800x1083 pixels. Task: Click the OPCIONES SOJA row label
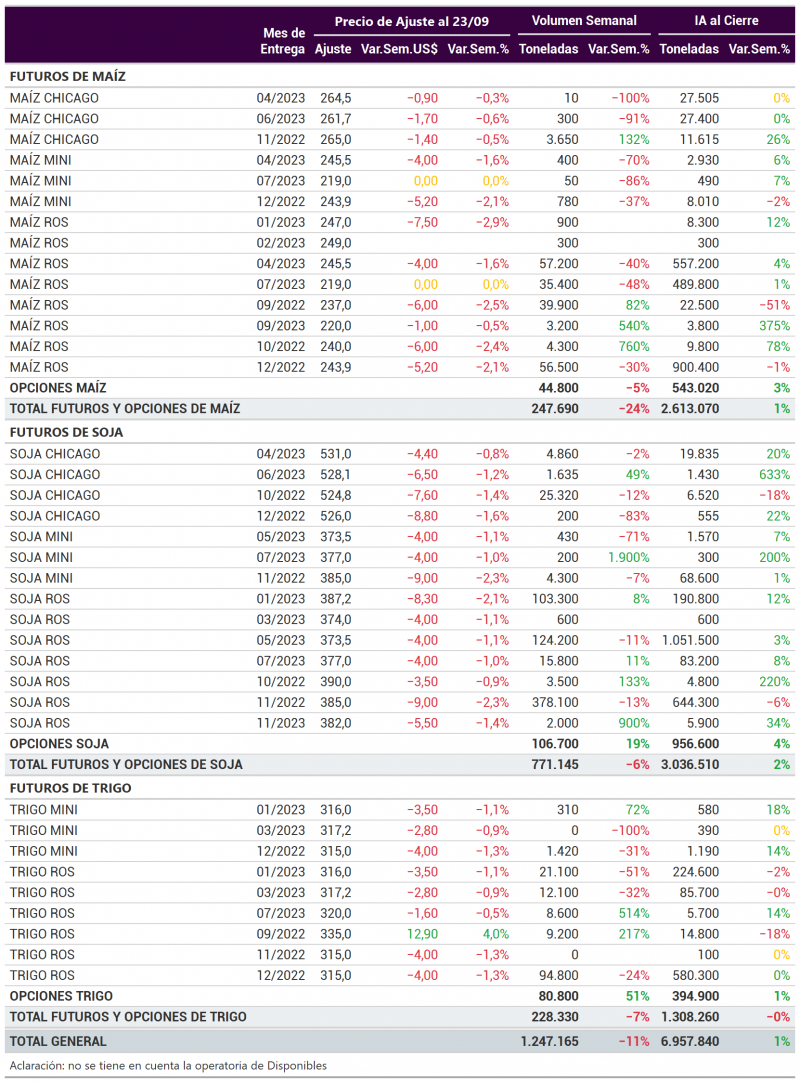59,744
